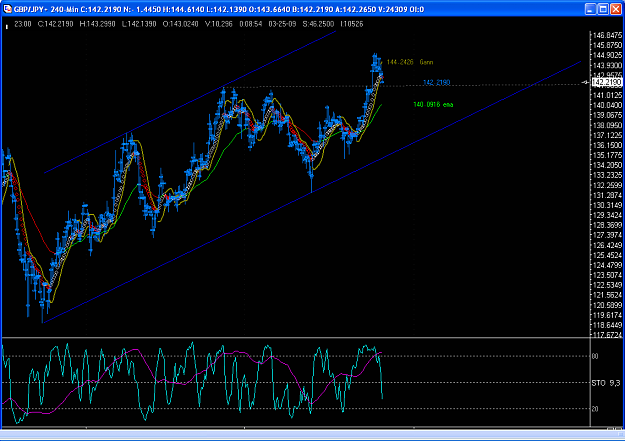625x441 pixels.
Task: Click the 138.0950 price axis label
Action: click(x=607, y=126)
